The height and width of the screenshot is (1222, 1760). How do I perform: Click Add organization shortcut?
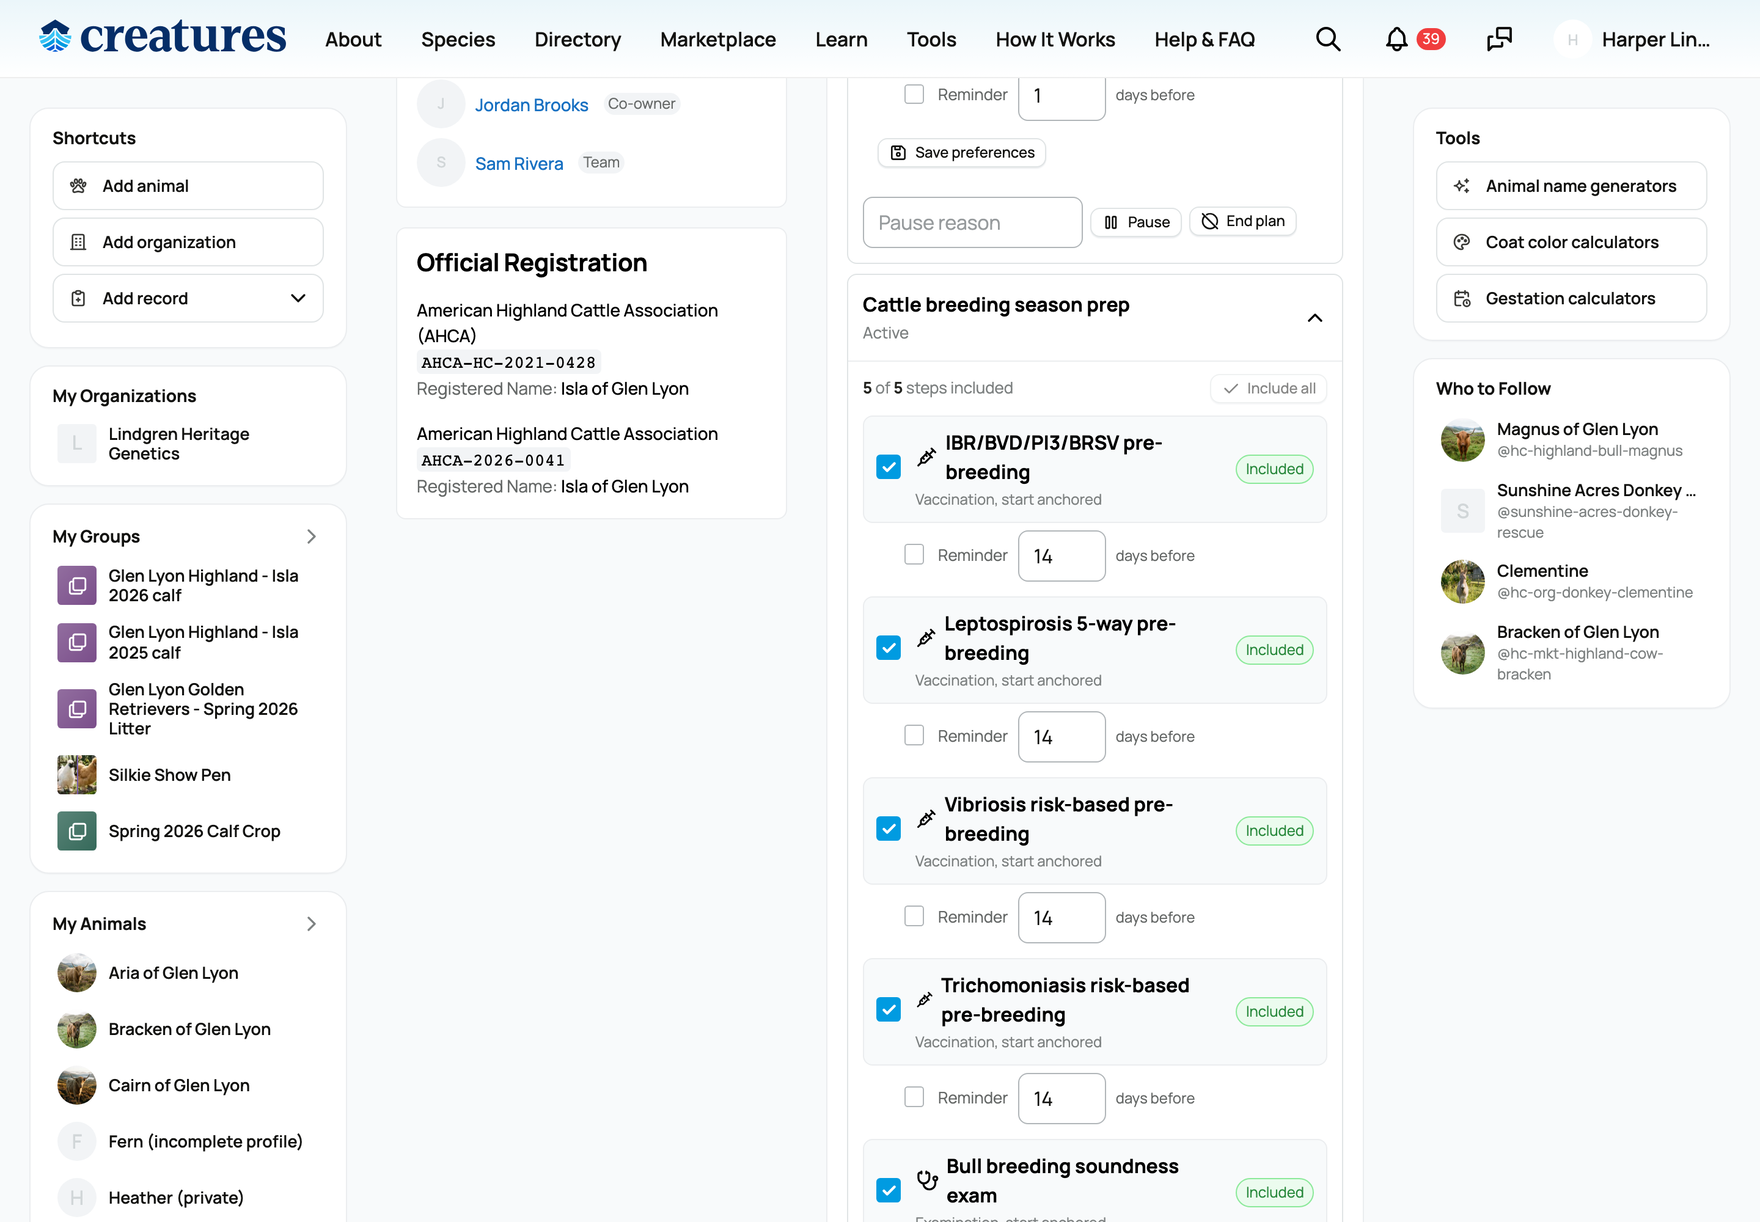pyautogui.click(x=188, y=242)
